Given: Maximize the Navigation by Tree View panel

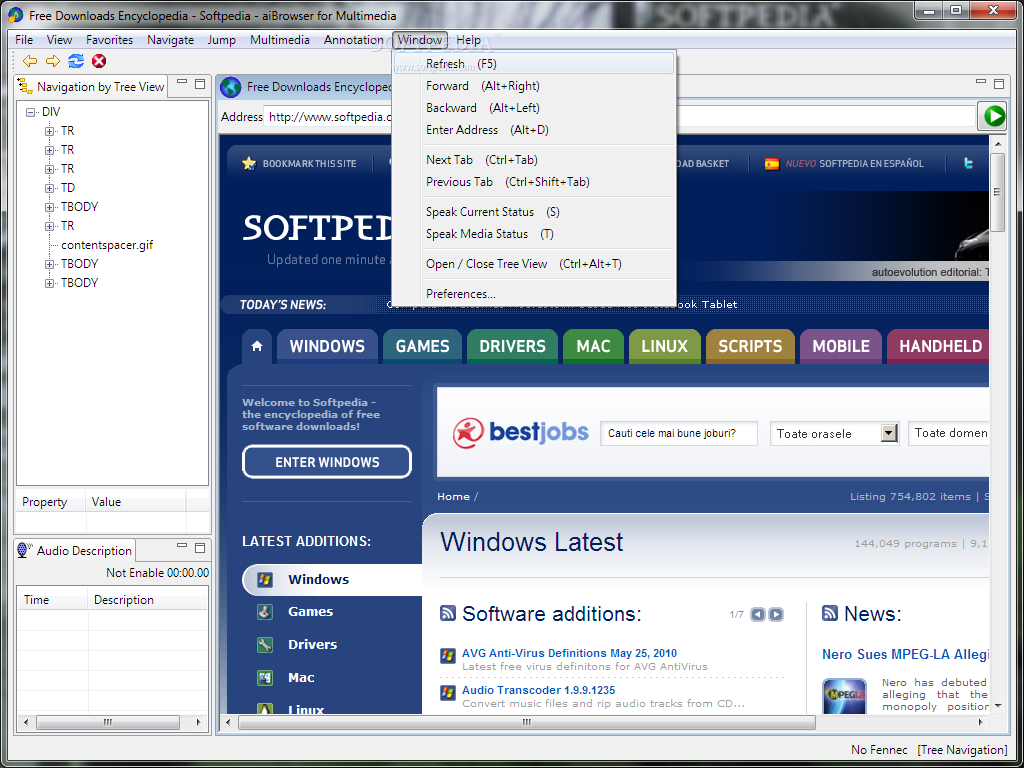Looking at the screenshot, I should click(x=200, y=84).
